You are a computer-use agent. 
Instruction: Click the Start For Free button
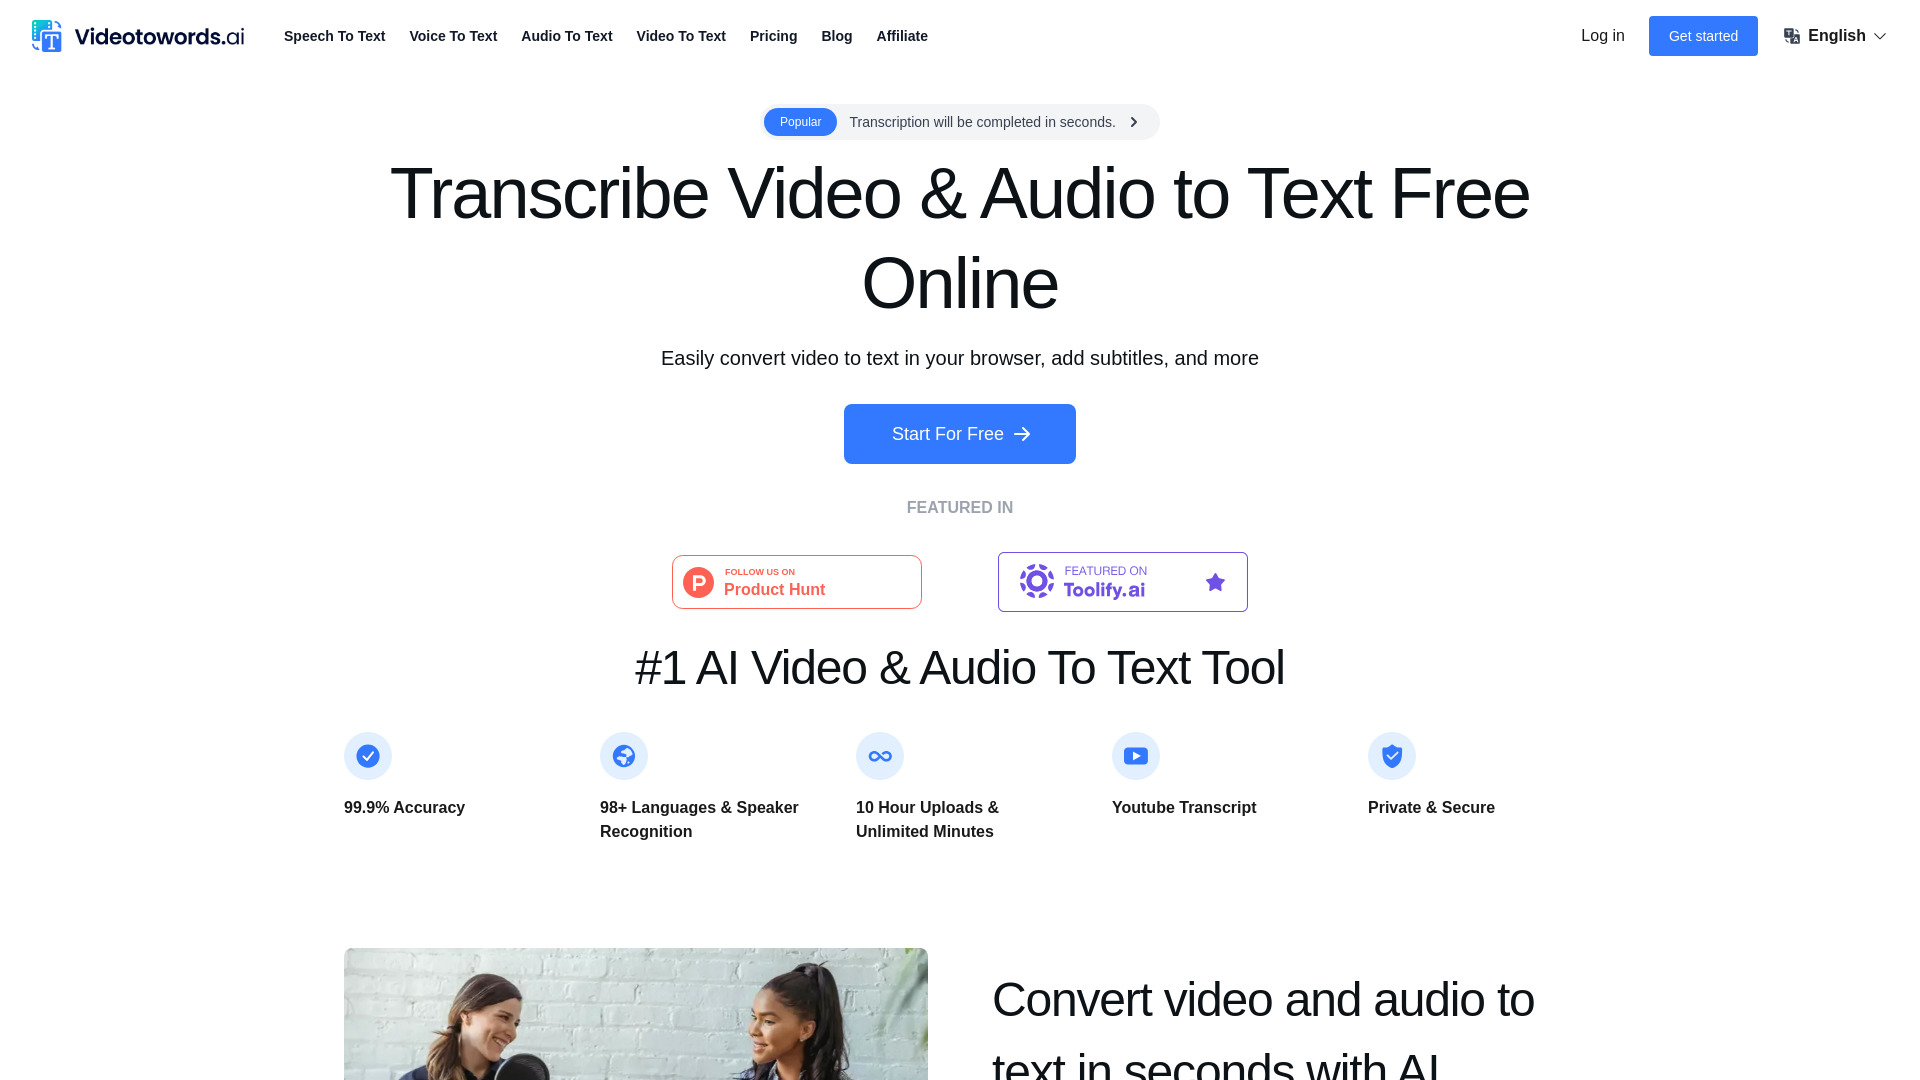(960, 434)
